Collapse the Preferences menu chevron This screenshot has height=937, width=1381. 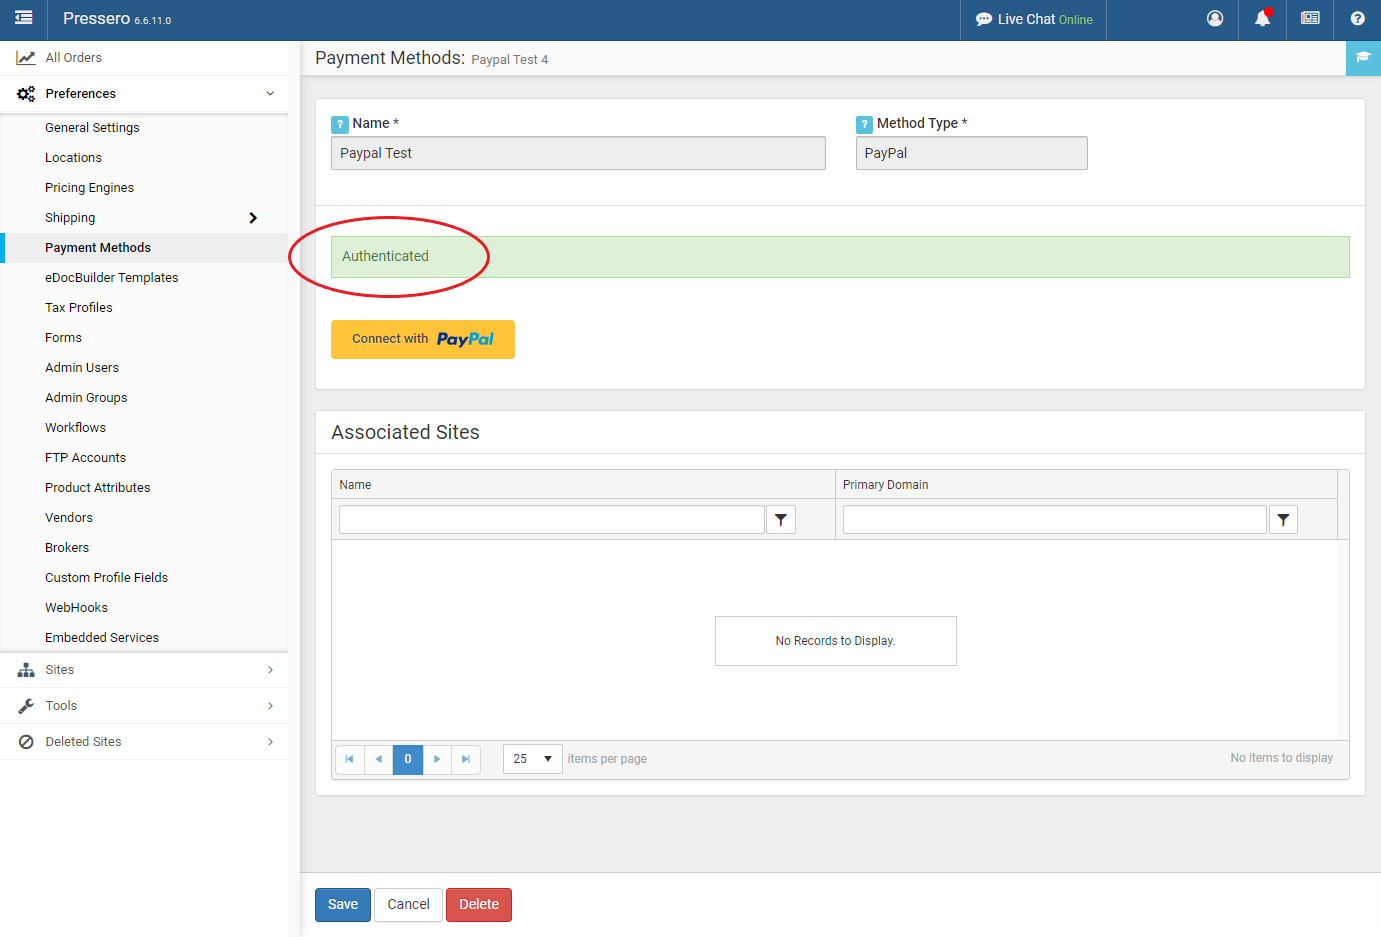[x=270, y=94]
